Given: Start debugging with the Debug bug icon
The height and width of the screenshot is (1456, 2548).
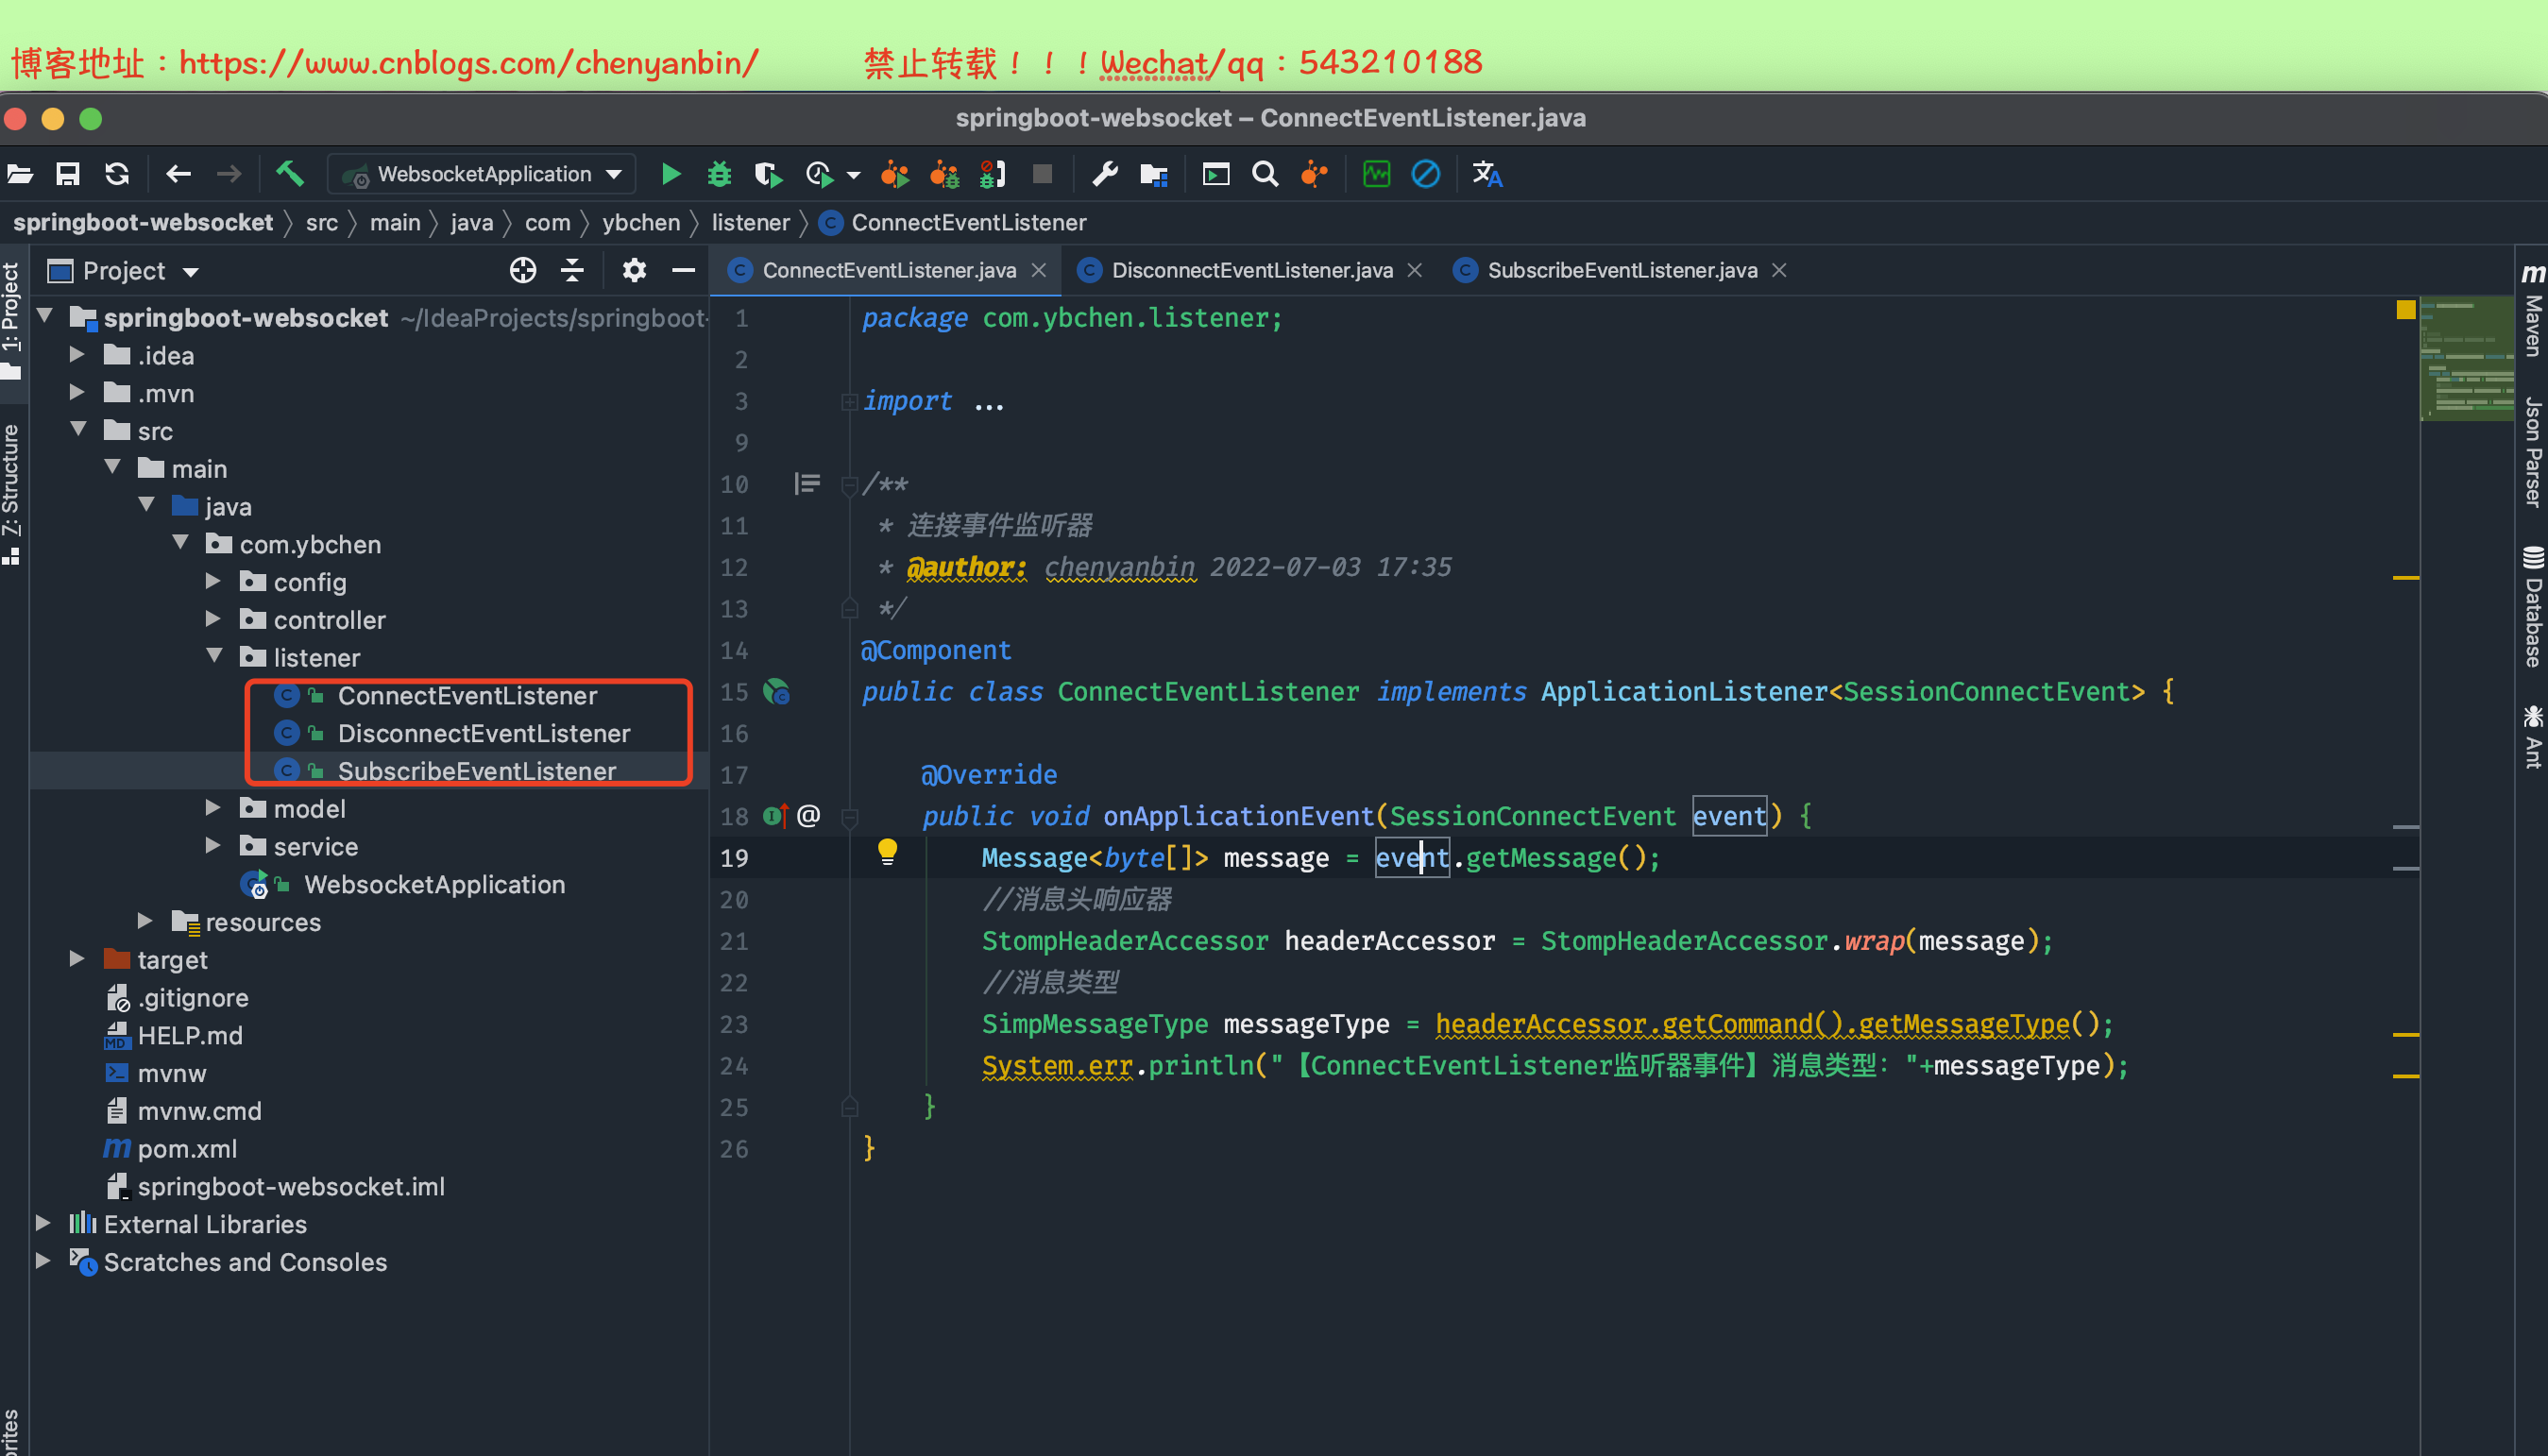Looking at the screenshot, I should pyautogui.click(x=719, y=174).
